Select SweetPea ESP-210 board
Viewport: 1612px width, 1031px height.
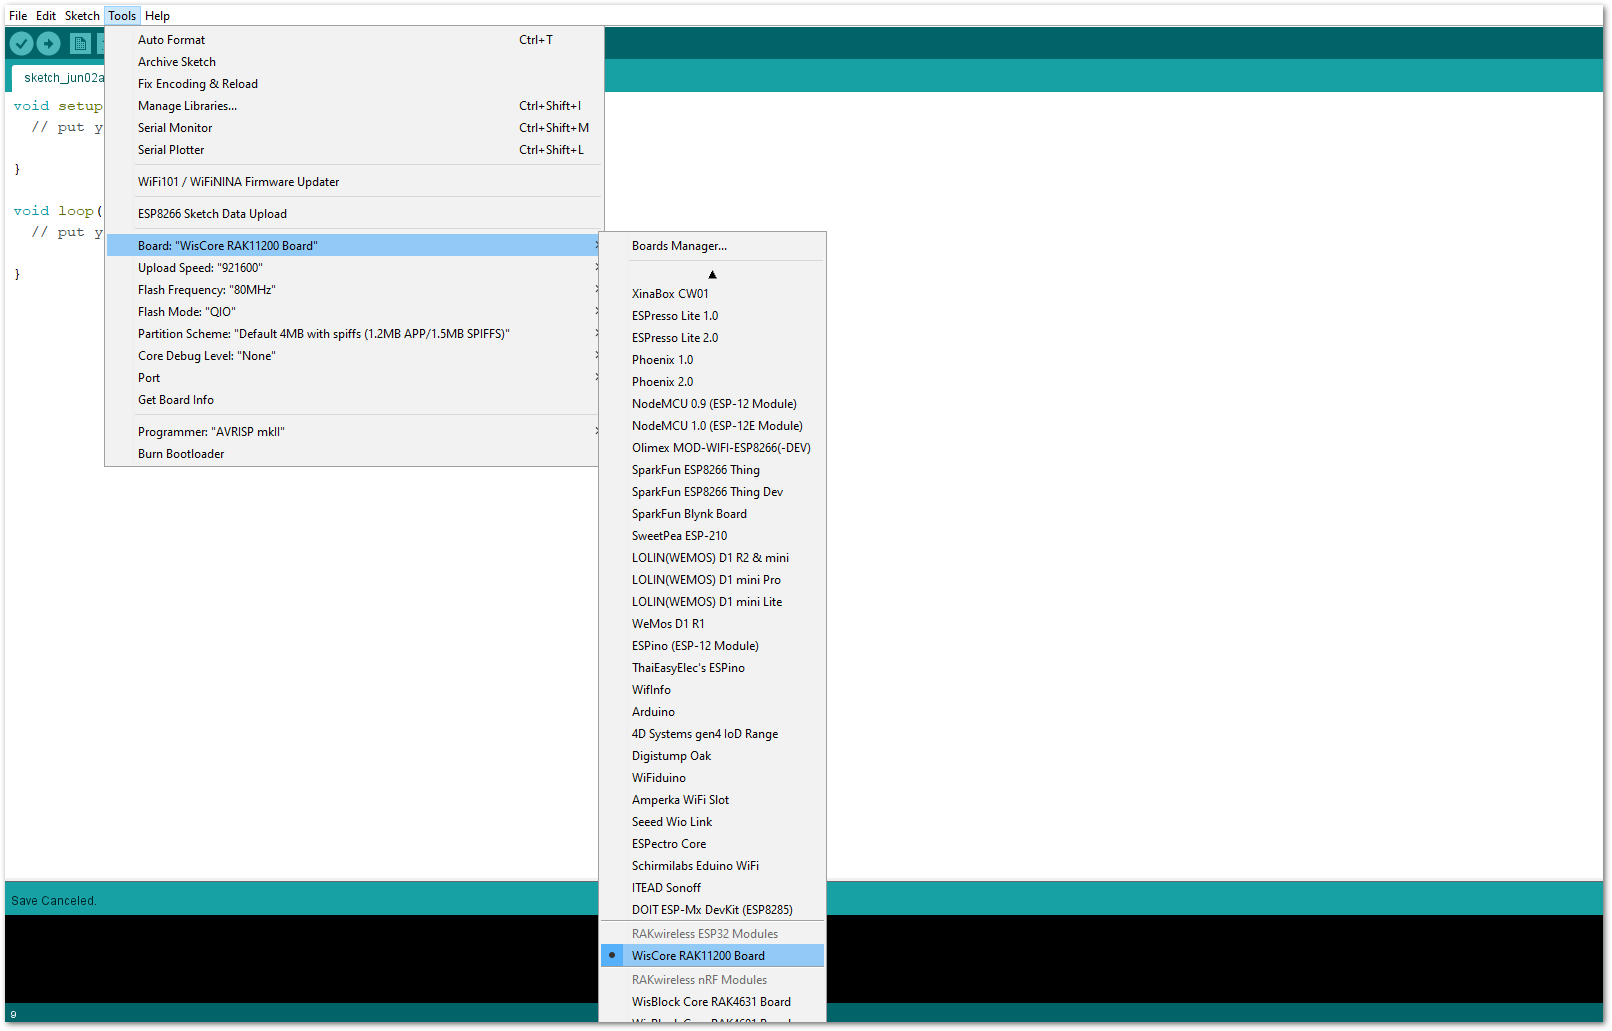[712, 536]
